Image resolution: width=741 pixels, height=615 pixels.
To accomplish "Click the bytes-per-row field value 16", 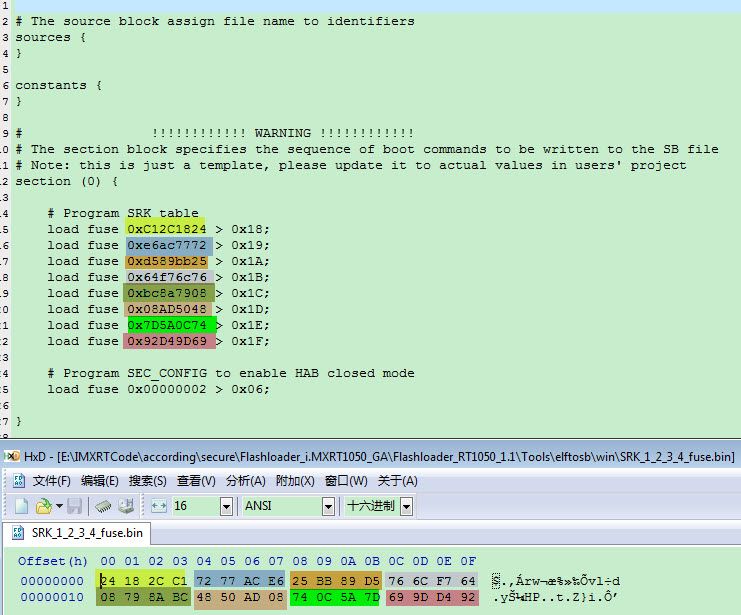I will click(180, 506).
